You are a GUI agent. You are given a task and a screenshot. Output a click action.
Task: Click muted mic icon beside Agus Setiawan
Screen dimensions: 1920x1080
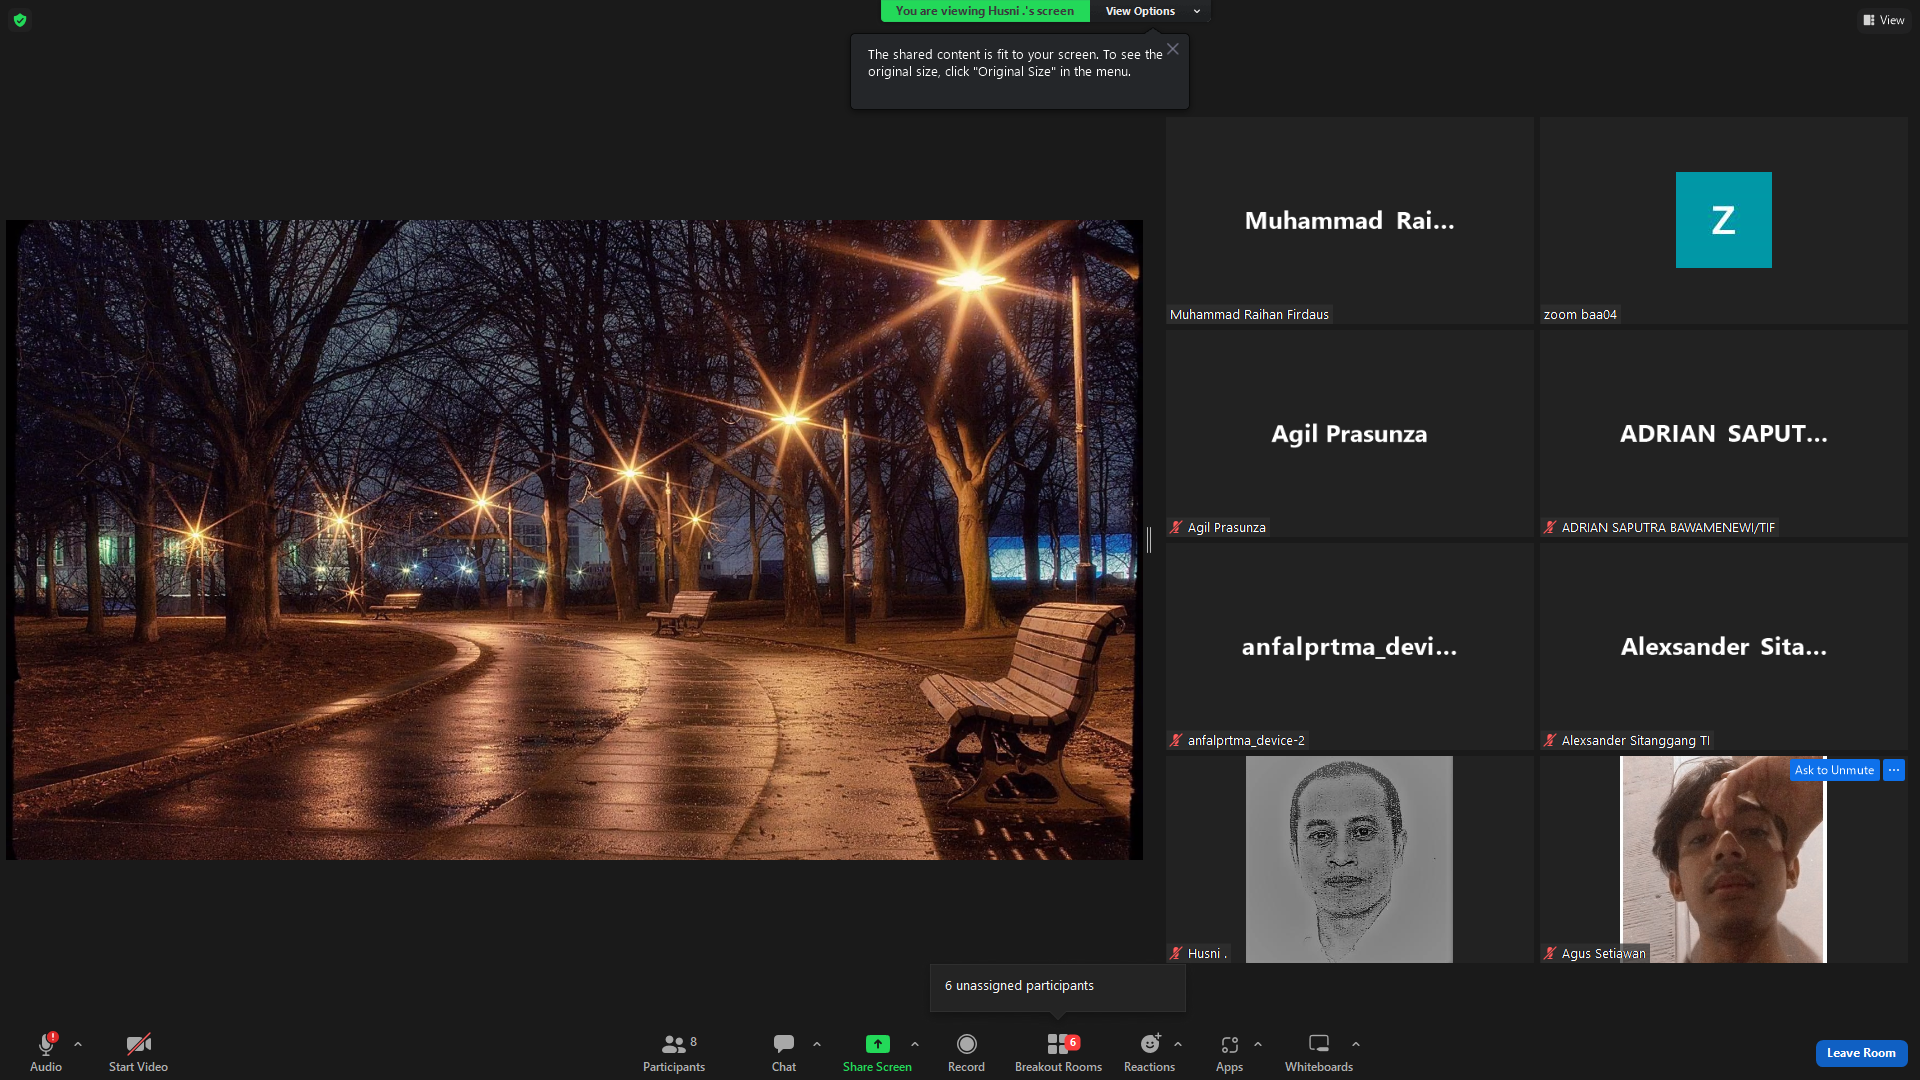coord(1550,954)
